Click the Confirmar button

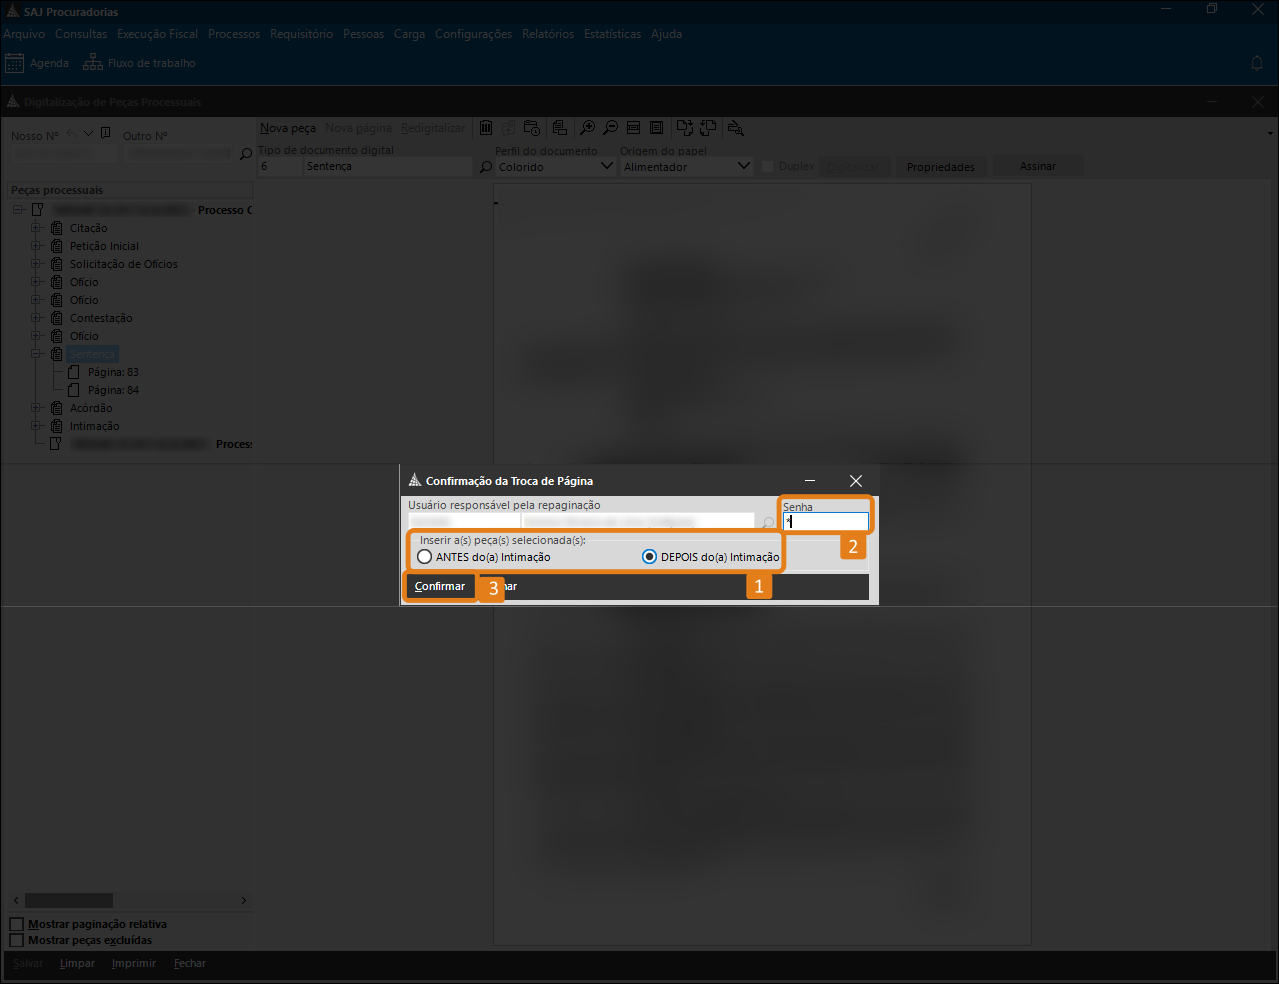tap(440, 586)
